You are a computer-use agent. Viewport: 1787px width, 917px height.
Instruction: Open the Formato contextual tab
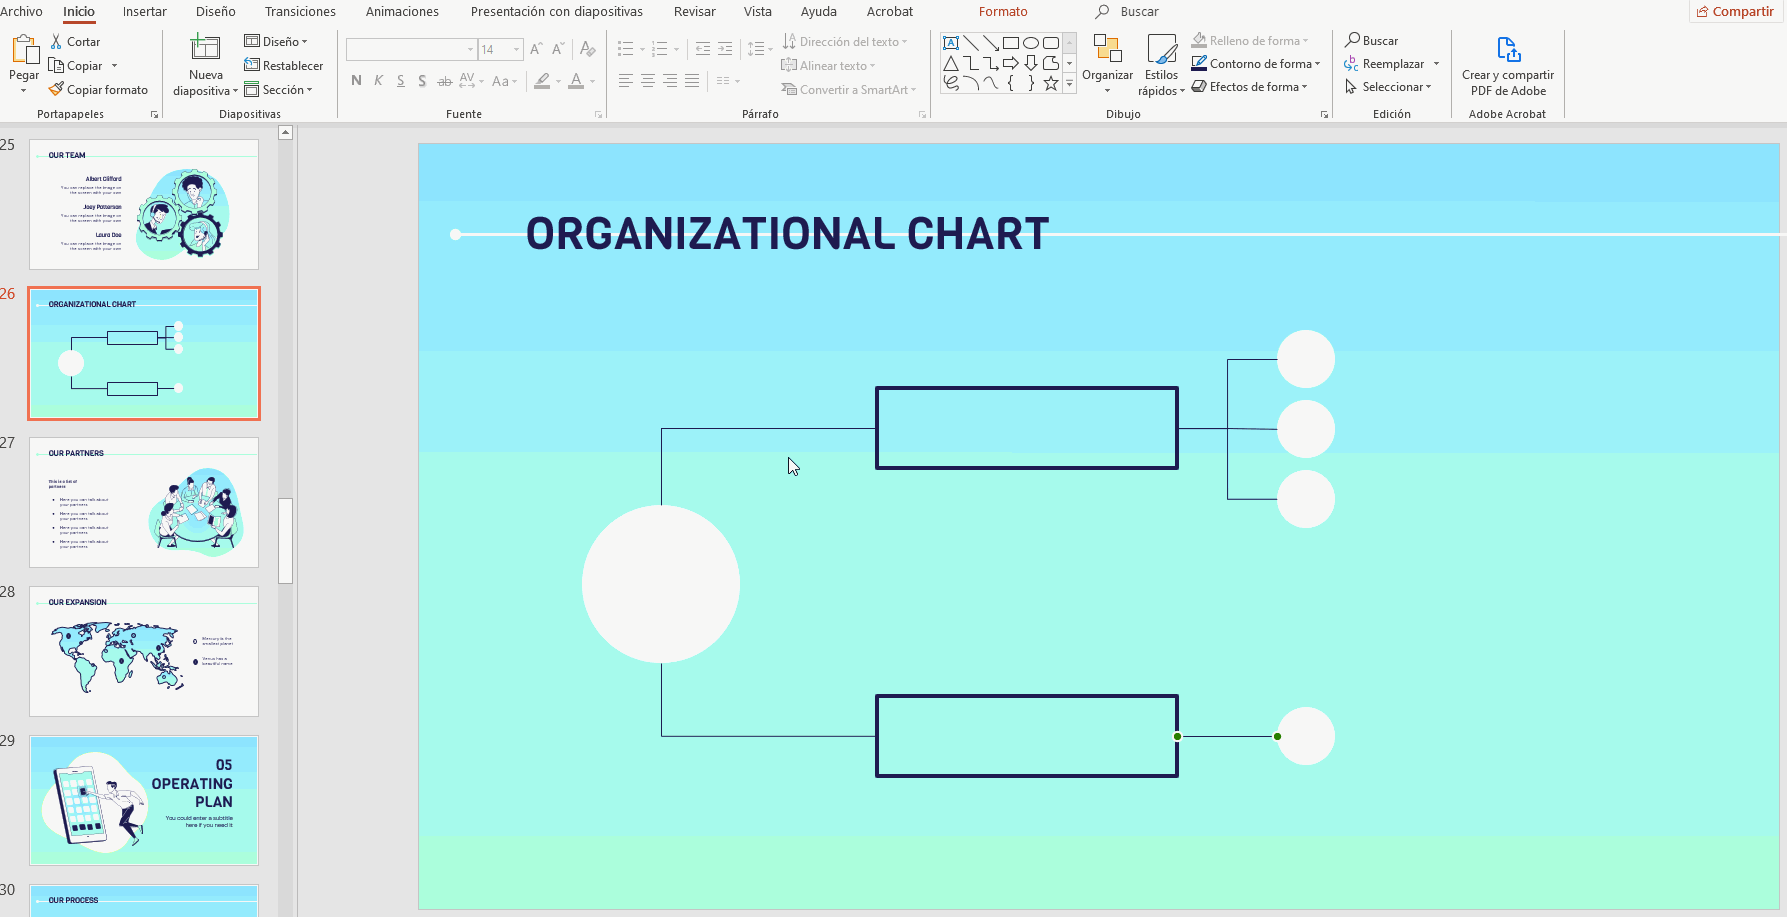(1003, 12)
